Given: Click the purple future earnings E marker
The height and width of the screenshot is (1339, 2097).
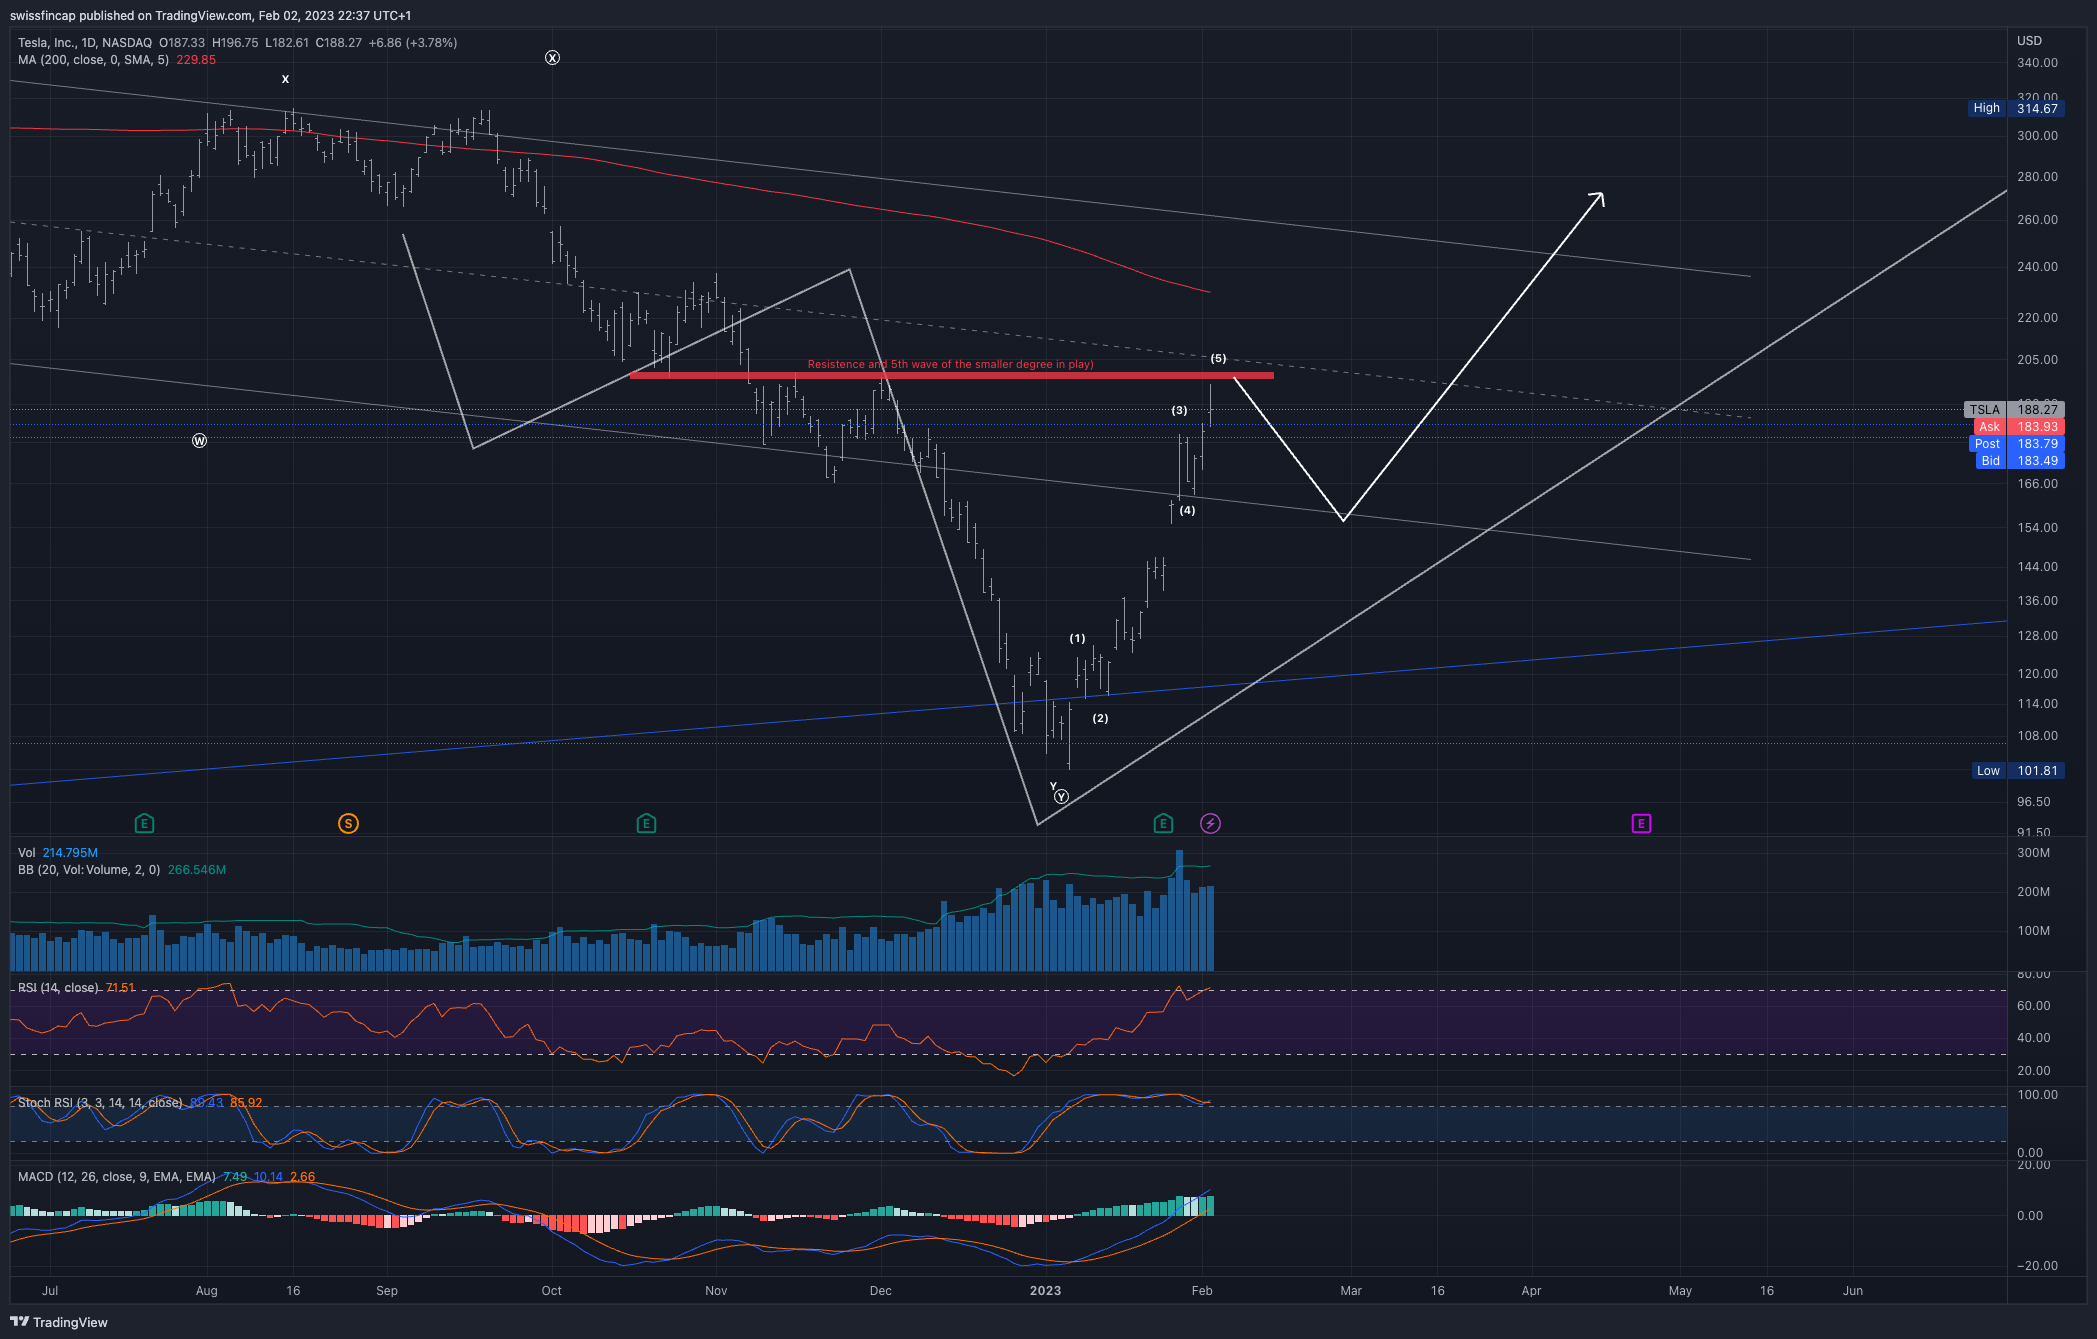Looking at the screenshot, I should (x=1641, y=824).
